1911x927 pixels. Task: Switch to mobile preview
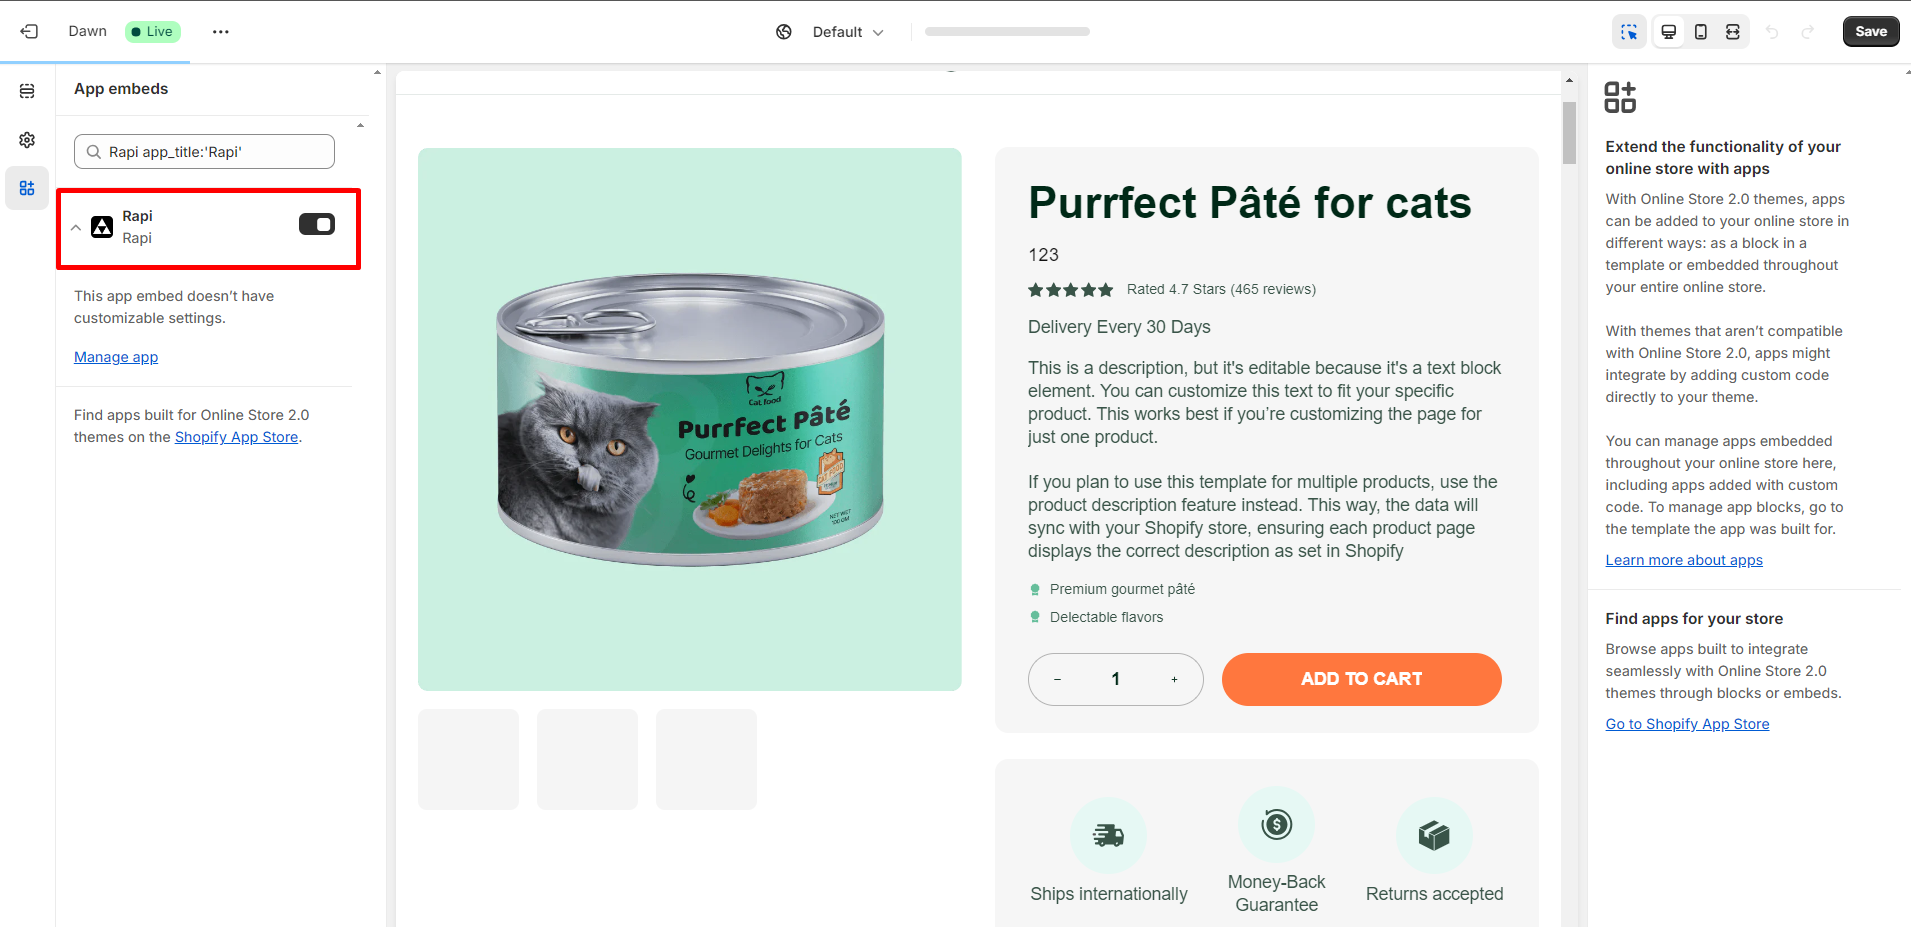tap(1701, 32)
